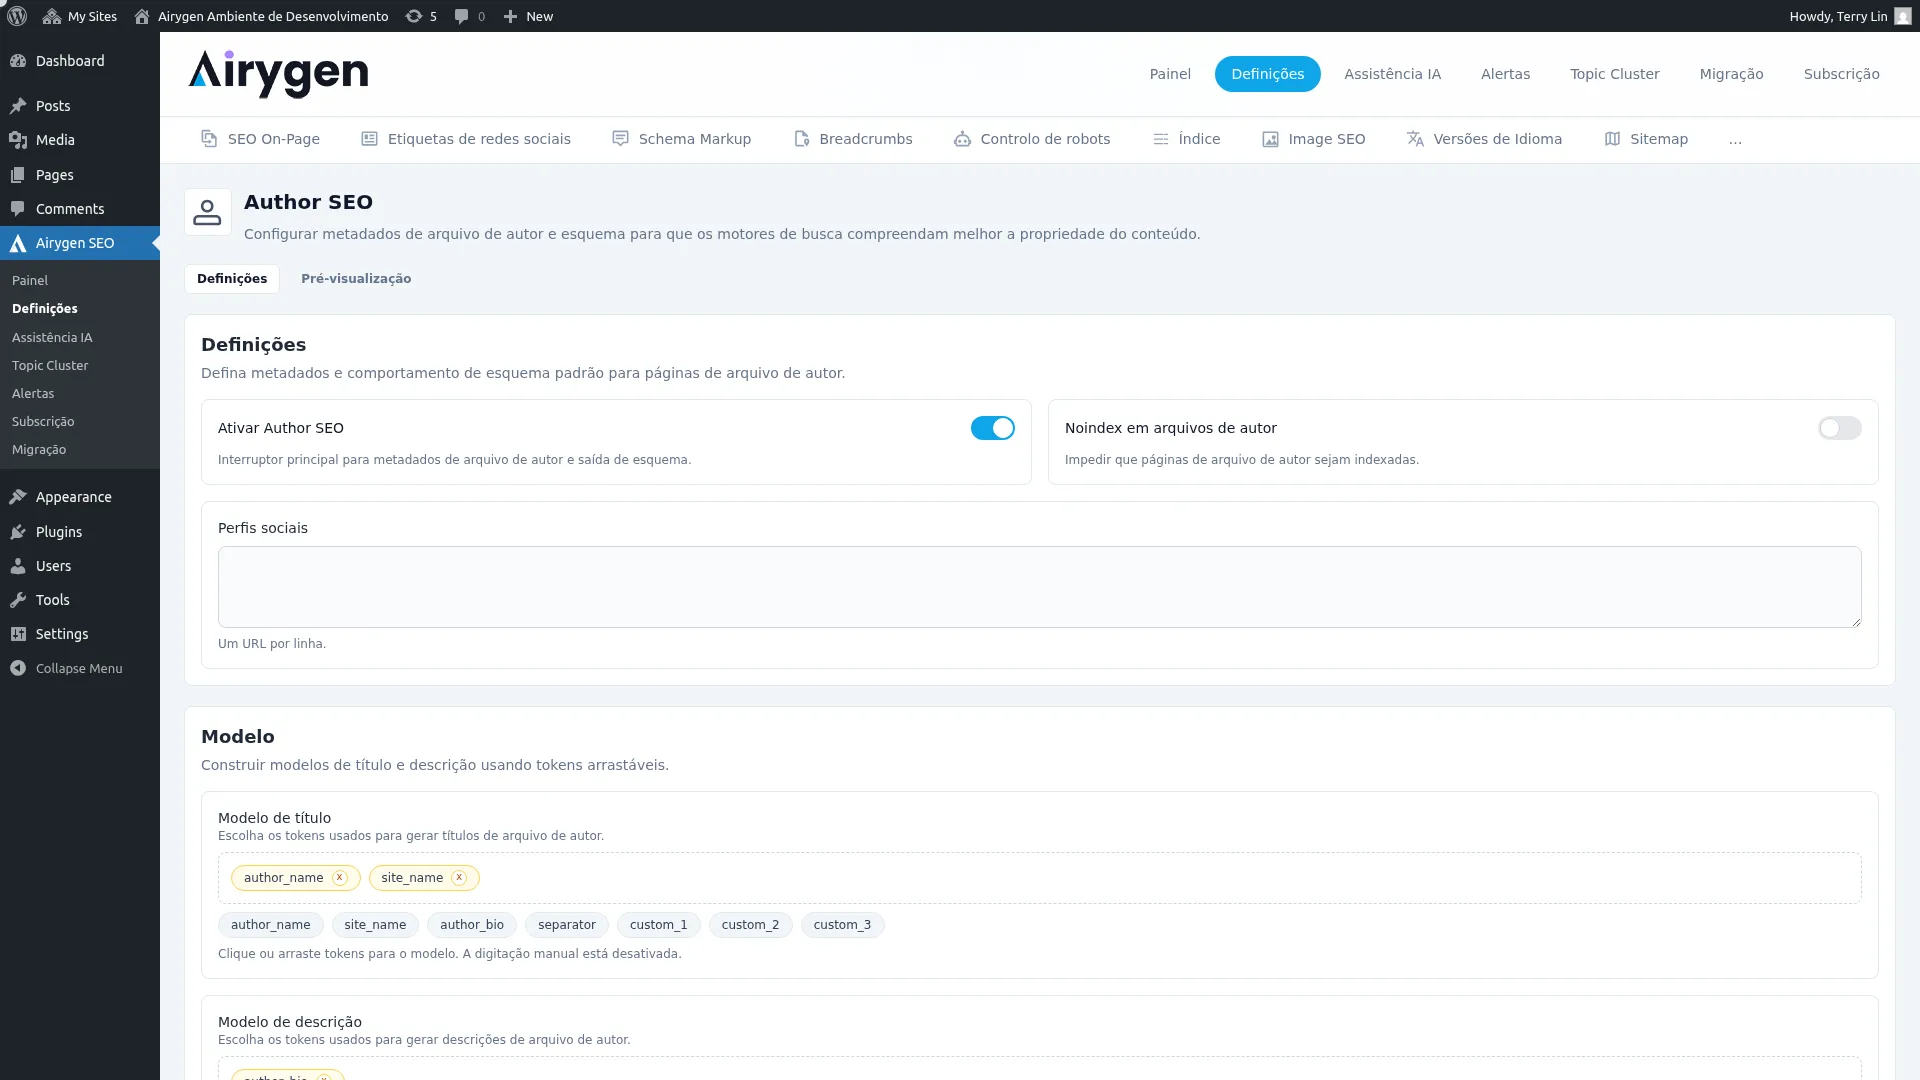Open the Migração top navigation tab

coord(1731,74)
